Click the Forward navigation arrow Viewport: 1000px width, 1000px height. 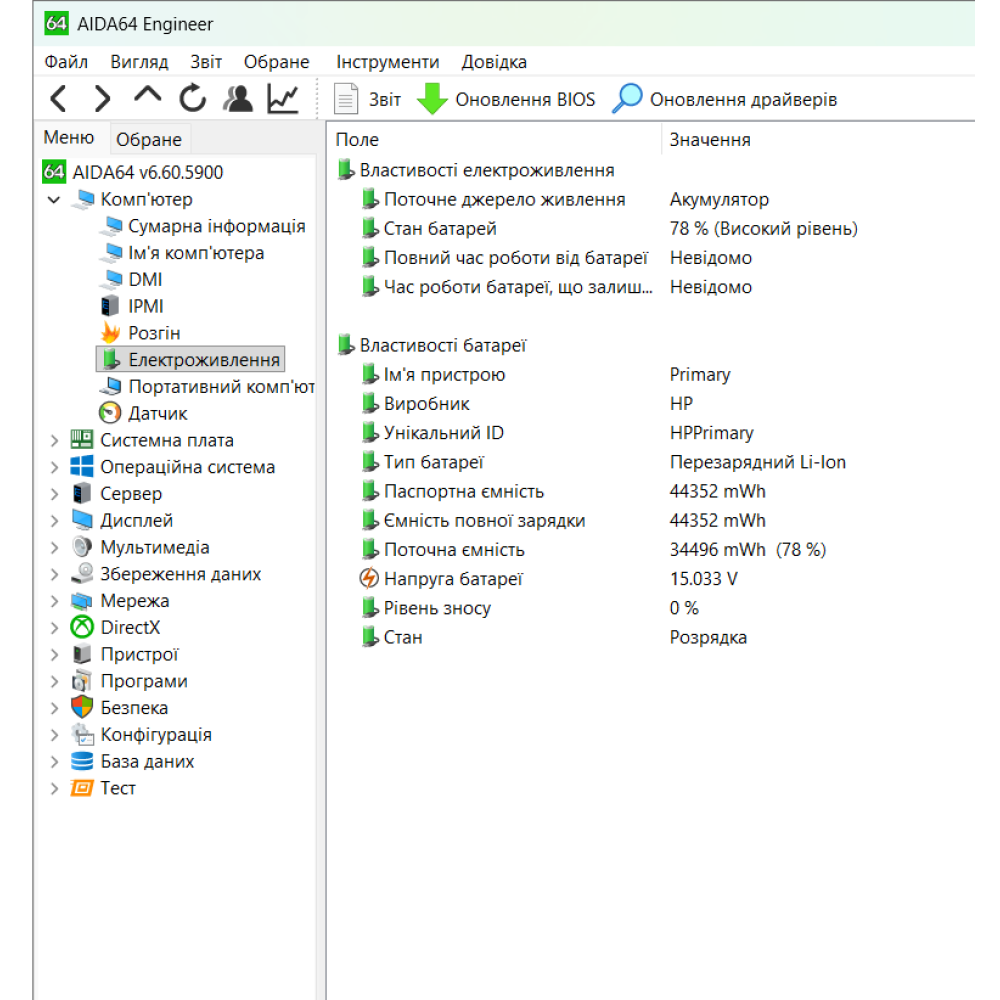point(102,99)
